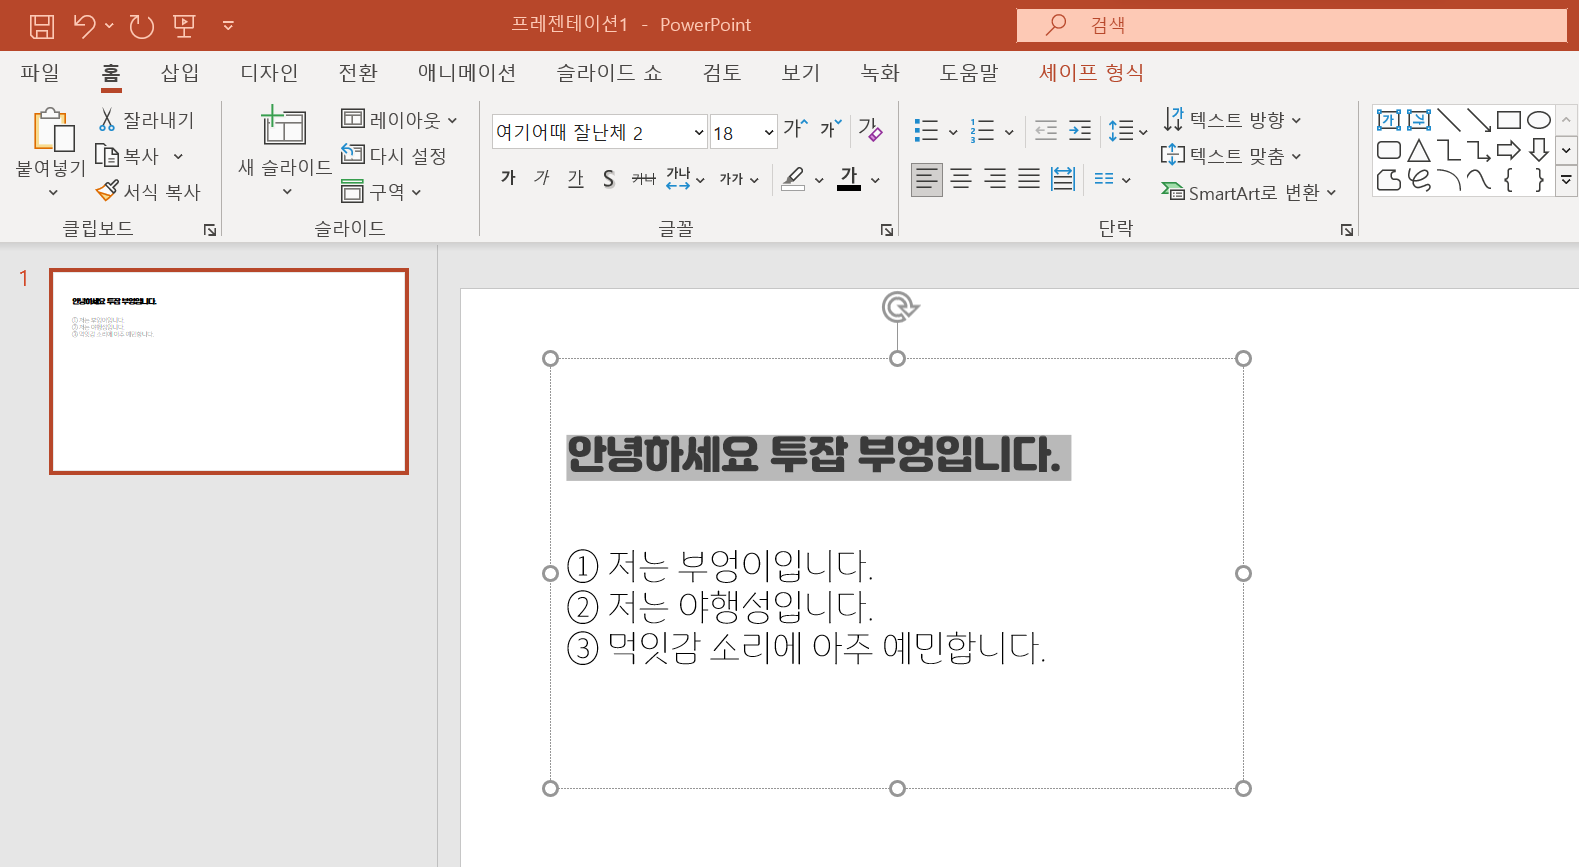Open the 단락 dialog launcher
The width and height of the screenshot is (1579, 867).
tap(1346, 230)
